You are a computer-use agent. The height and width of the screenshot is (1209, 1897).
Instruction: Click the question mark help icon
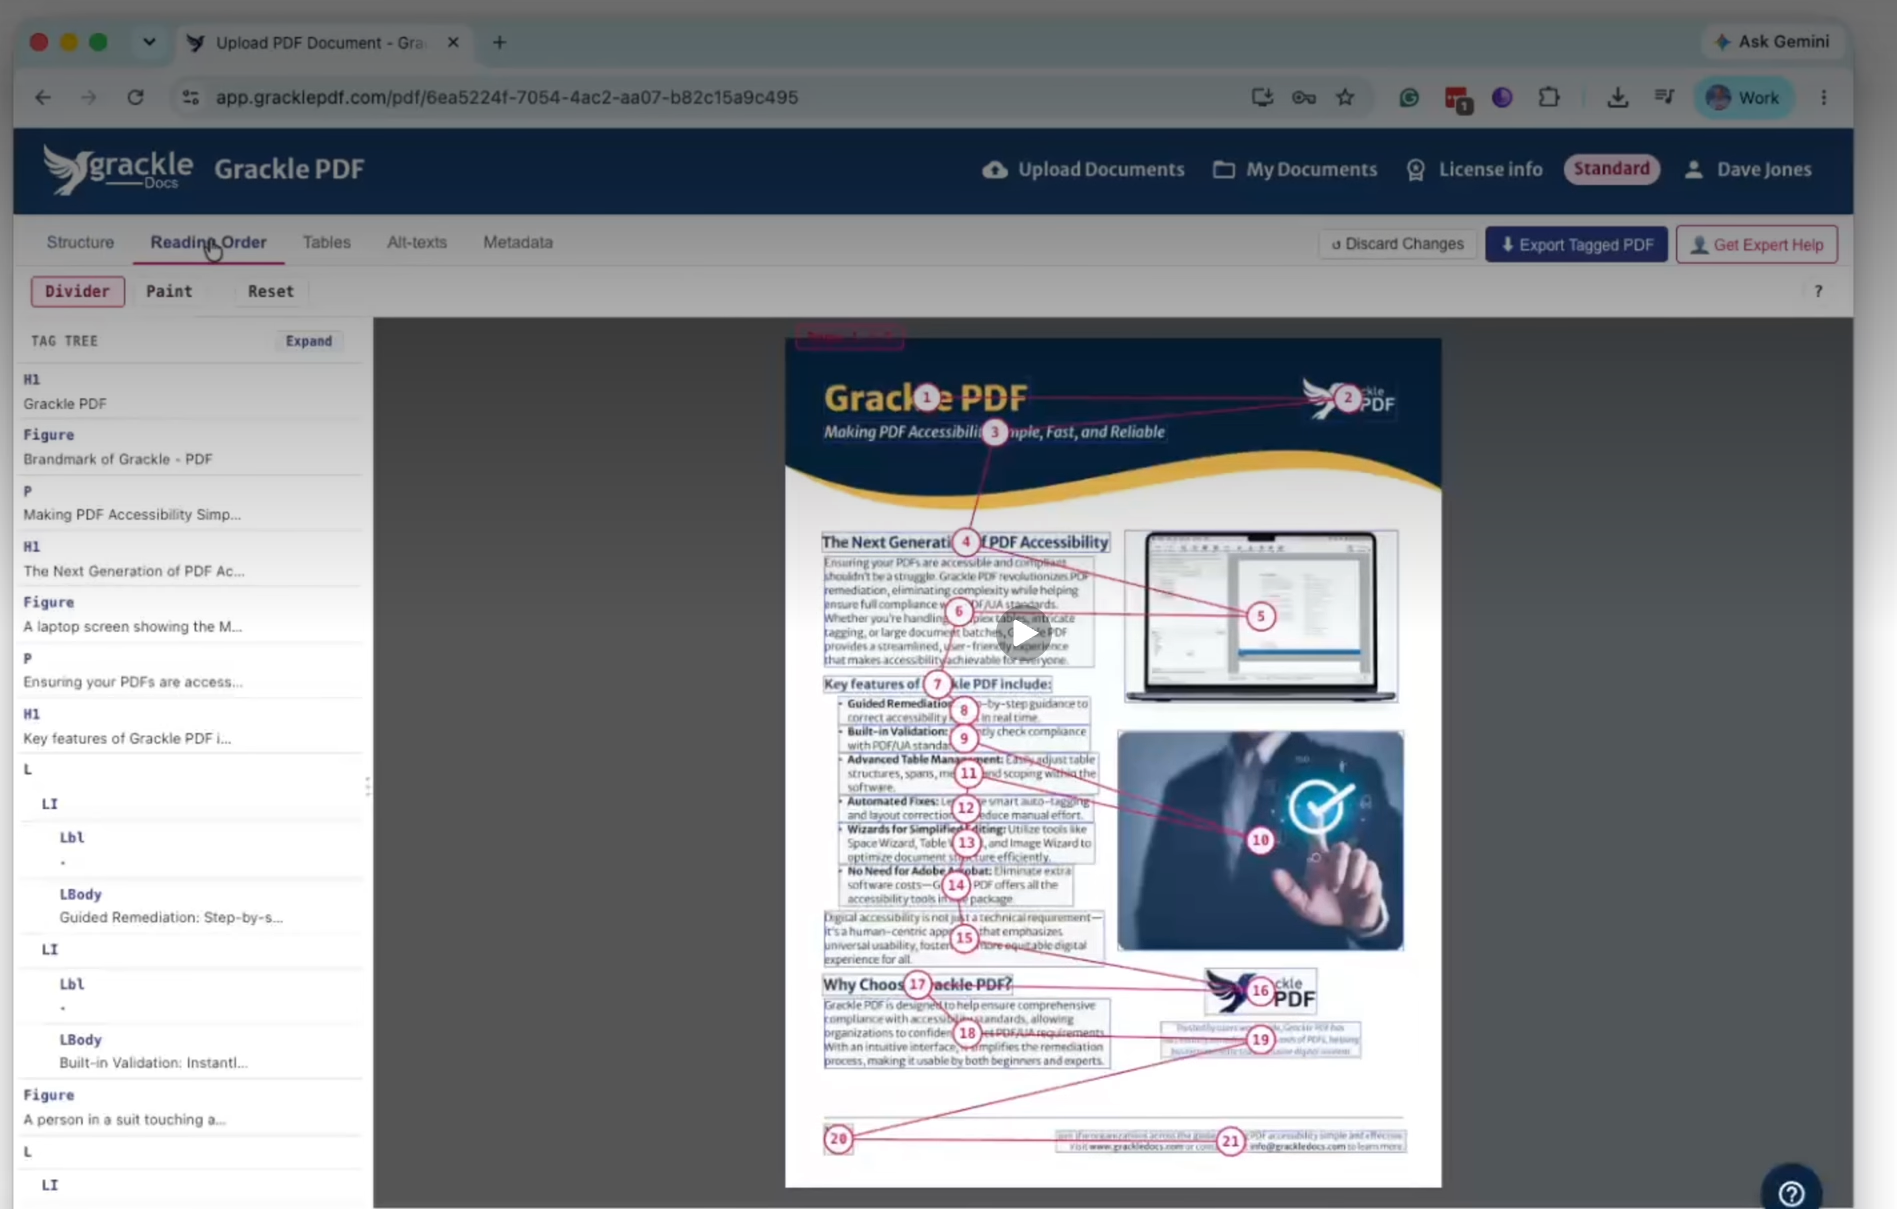point(1818,291)
